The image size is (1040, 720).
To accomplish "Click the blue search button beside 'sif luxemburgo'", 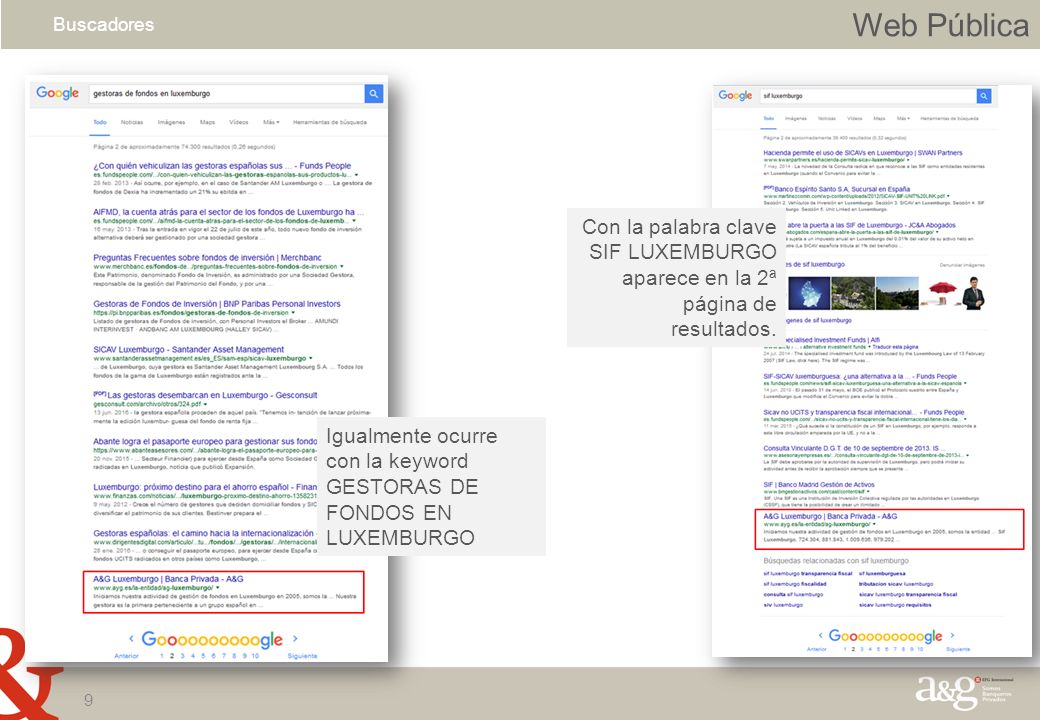I will [984, 96].
